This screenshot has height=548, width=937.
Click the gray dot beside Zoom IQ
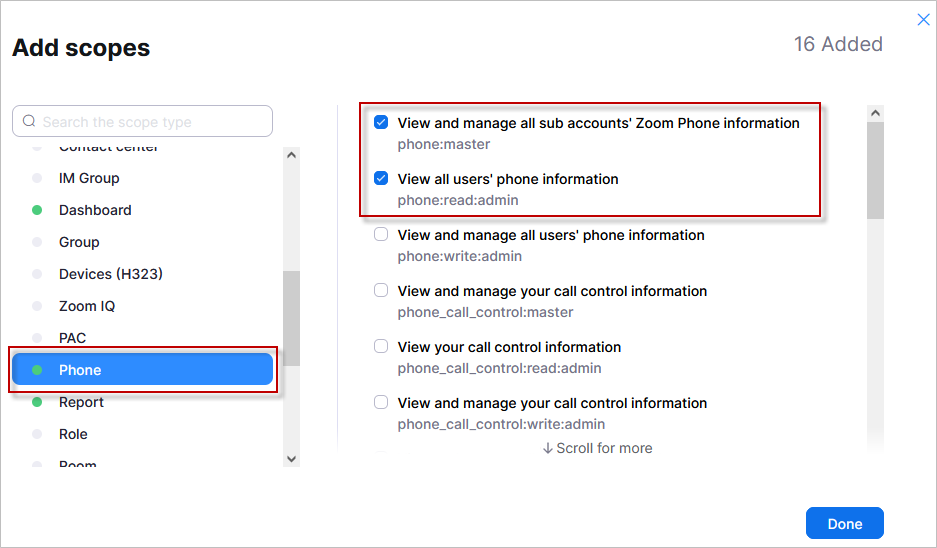(37, 306)
